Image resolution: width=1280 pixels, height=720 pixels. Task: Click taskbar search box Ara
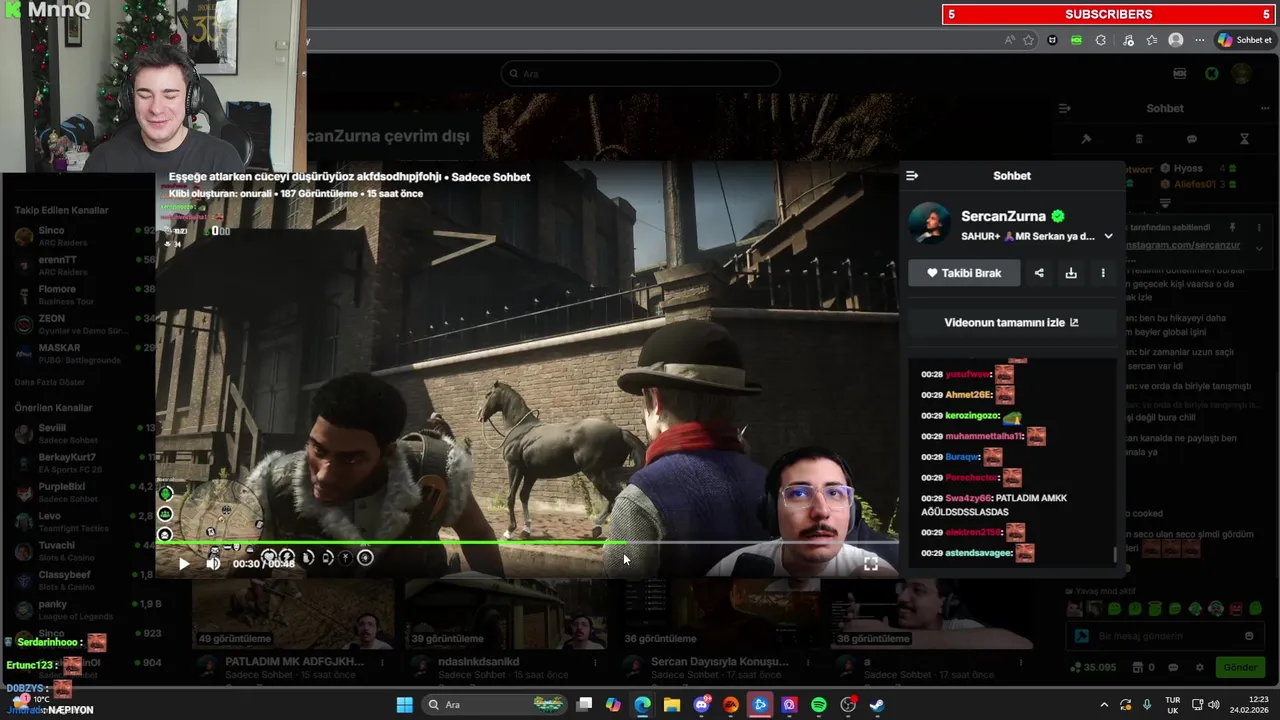[492, 705]
